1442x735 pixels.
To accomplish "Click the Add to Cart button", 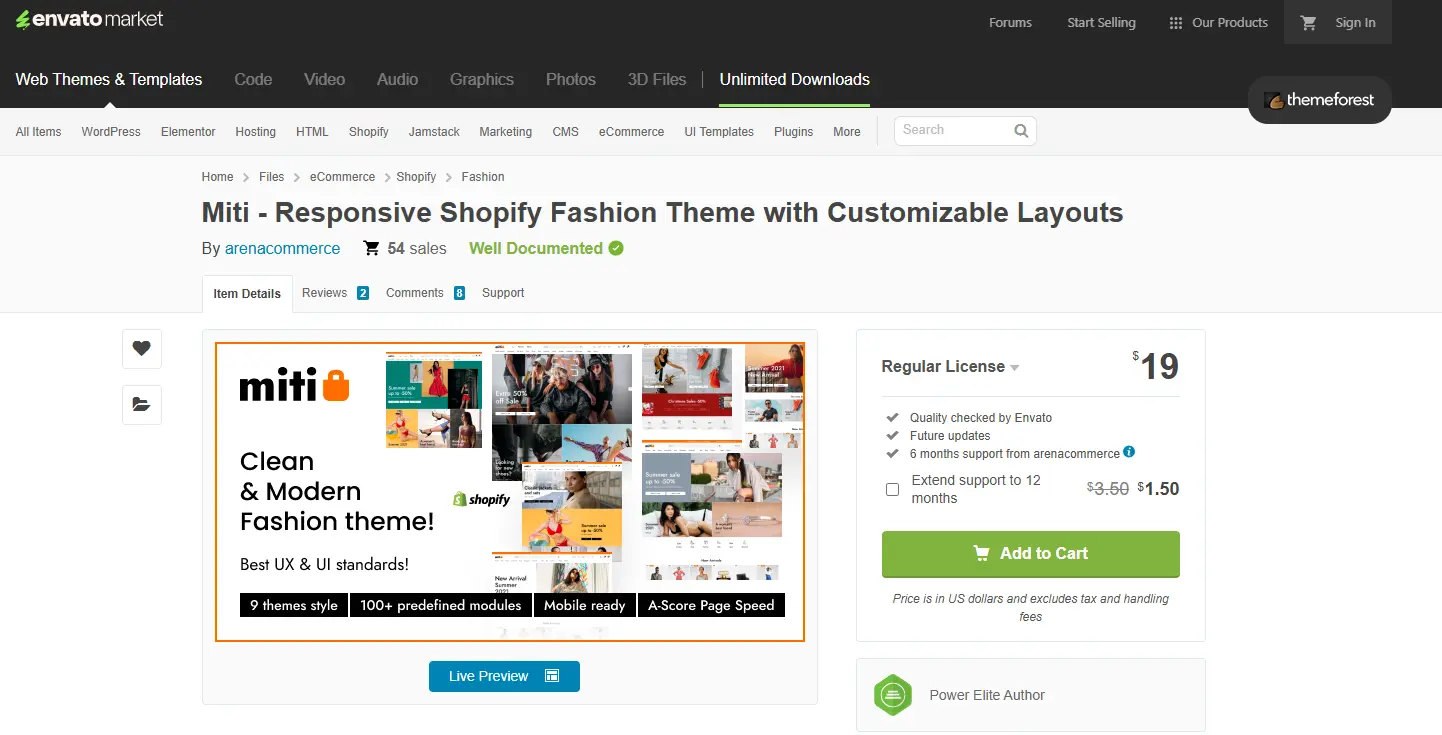I will [1031, 553].
